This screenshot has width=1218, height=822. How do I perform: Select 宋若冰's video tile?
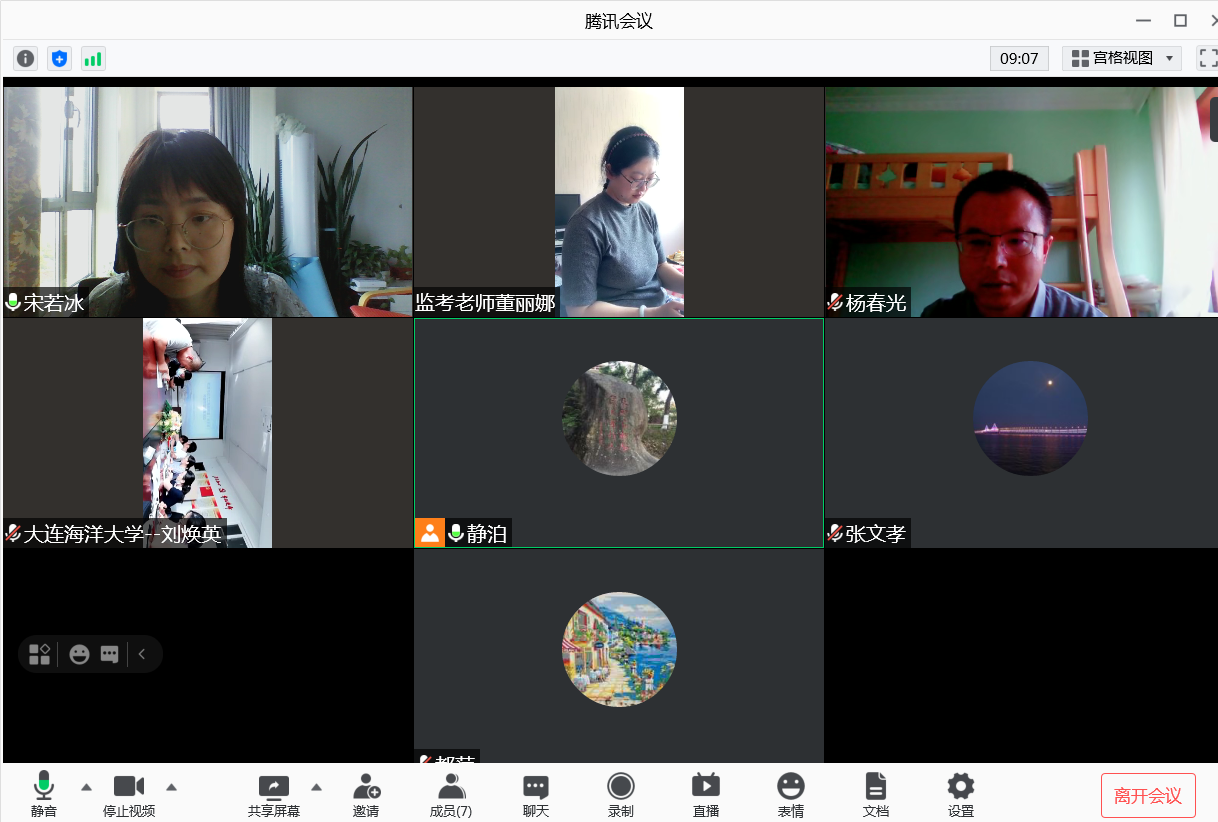208,201
